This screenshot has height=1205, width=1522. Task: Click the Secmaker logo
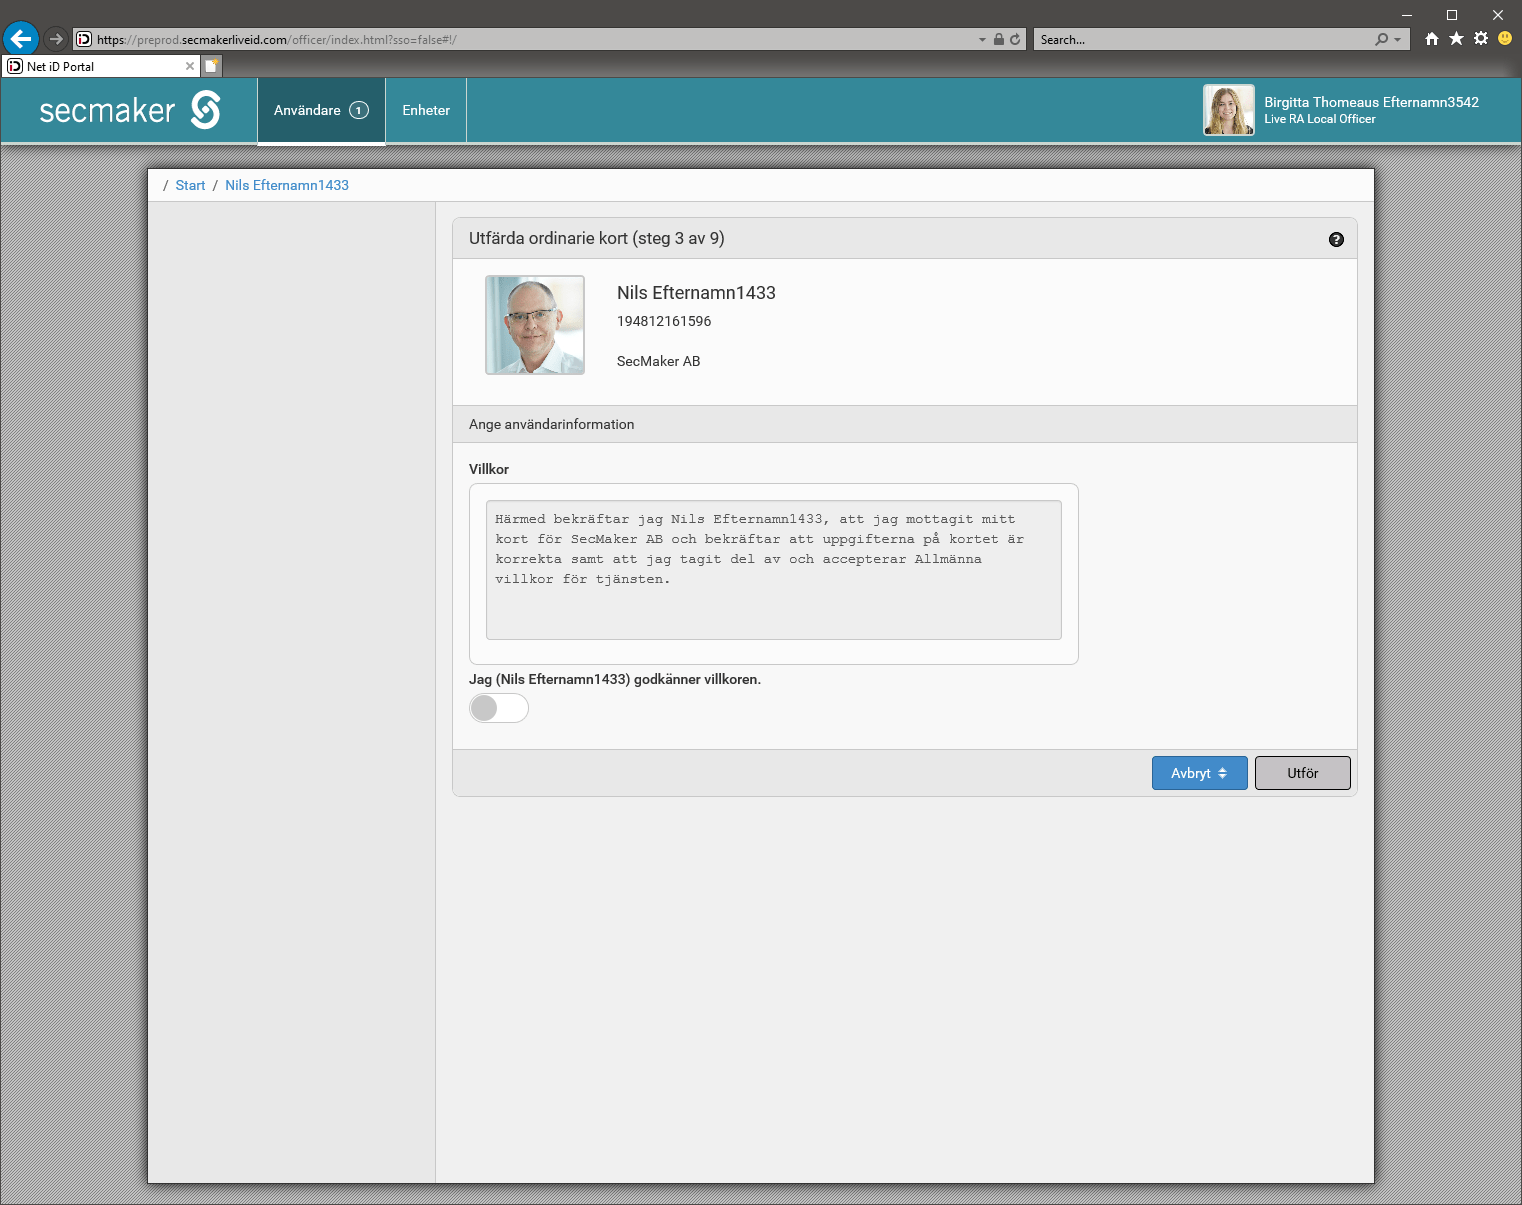point(130,110)
